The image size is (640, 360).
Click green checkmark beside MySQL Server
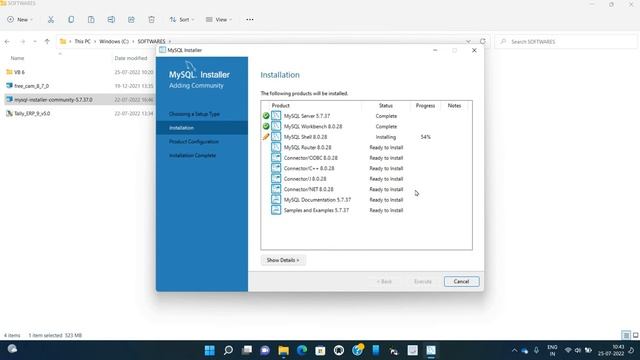pyautogui.click(x=266, y=116)
